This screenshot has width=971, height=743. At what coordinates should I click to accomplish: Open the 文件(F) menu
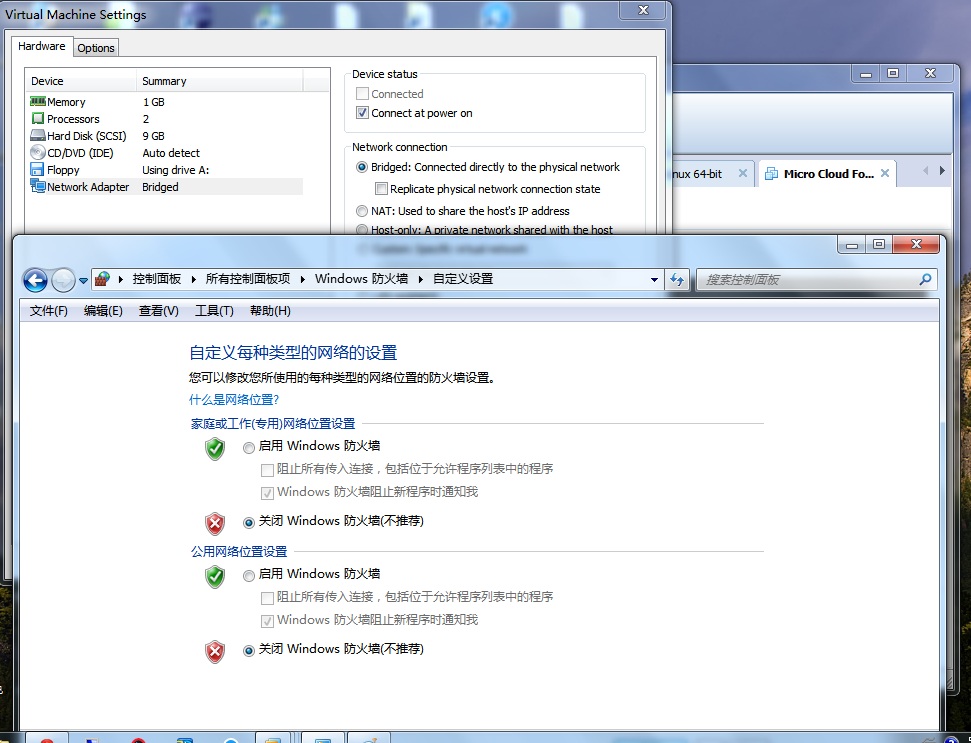pos(49,311)
